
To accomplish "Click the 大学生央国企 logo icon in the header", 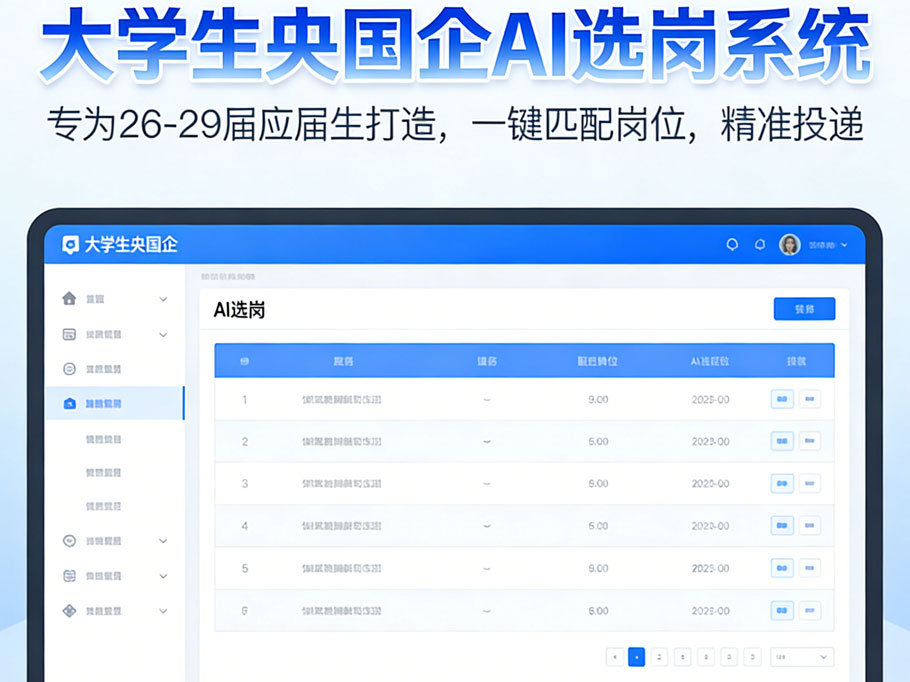I will click(70, 245).
